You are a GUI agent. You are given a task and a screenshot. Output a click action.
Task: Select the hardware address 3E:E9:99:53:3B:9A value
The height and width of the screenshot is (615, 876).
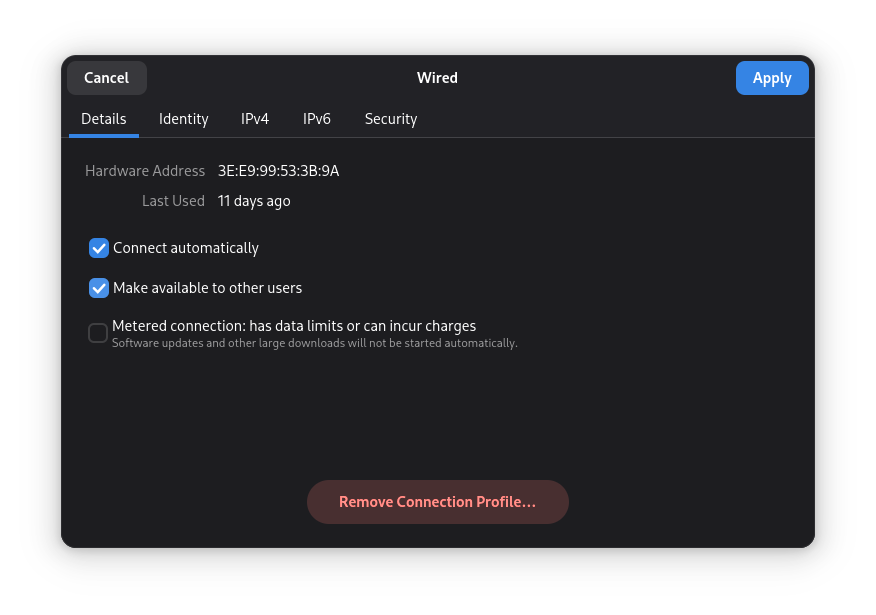tap(278, 171)
